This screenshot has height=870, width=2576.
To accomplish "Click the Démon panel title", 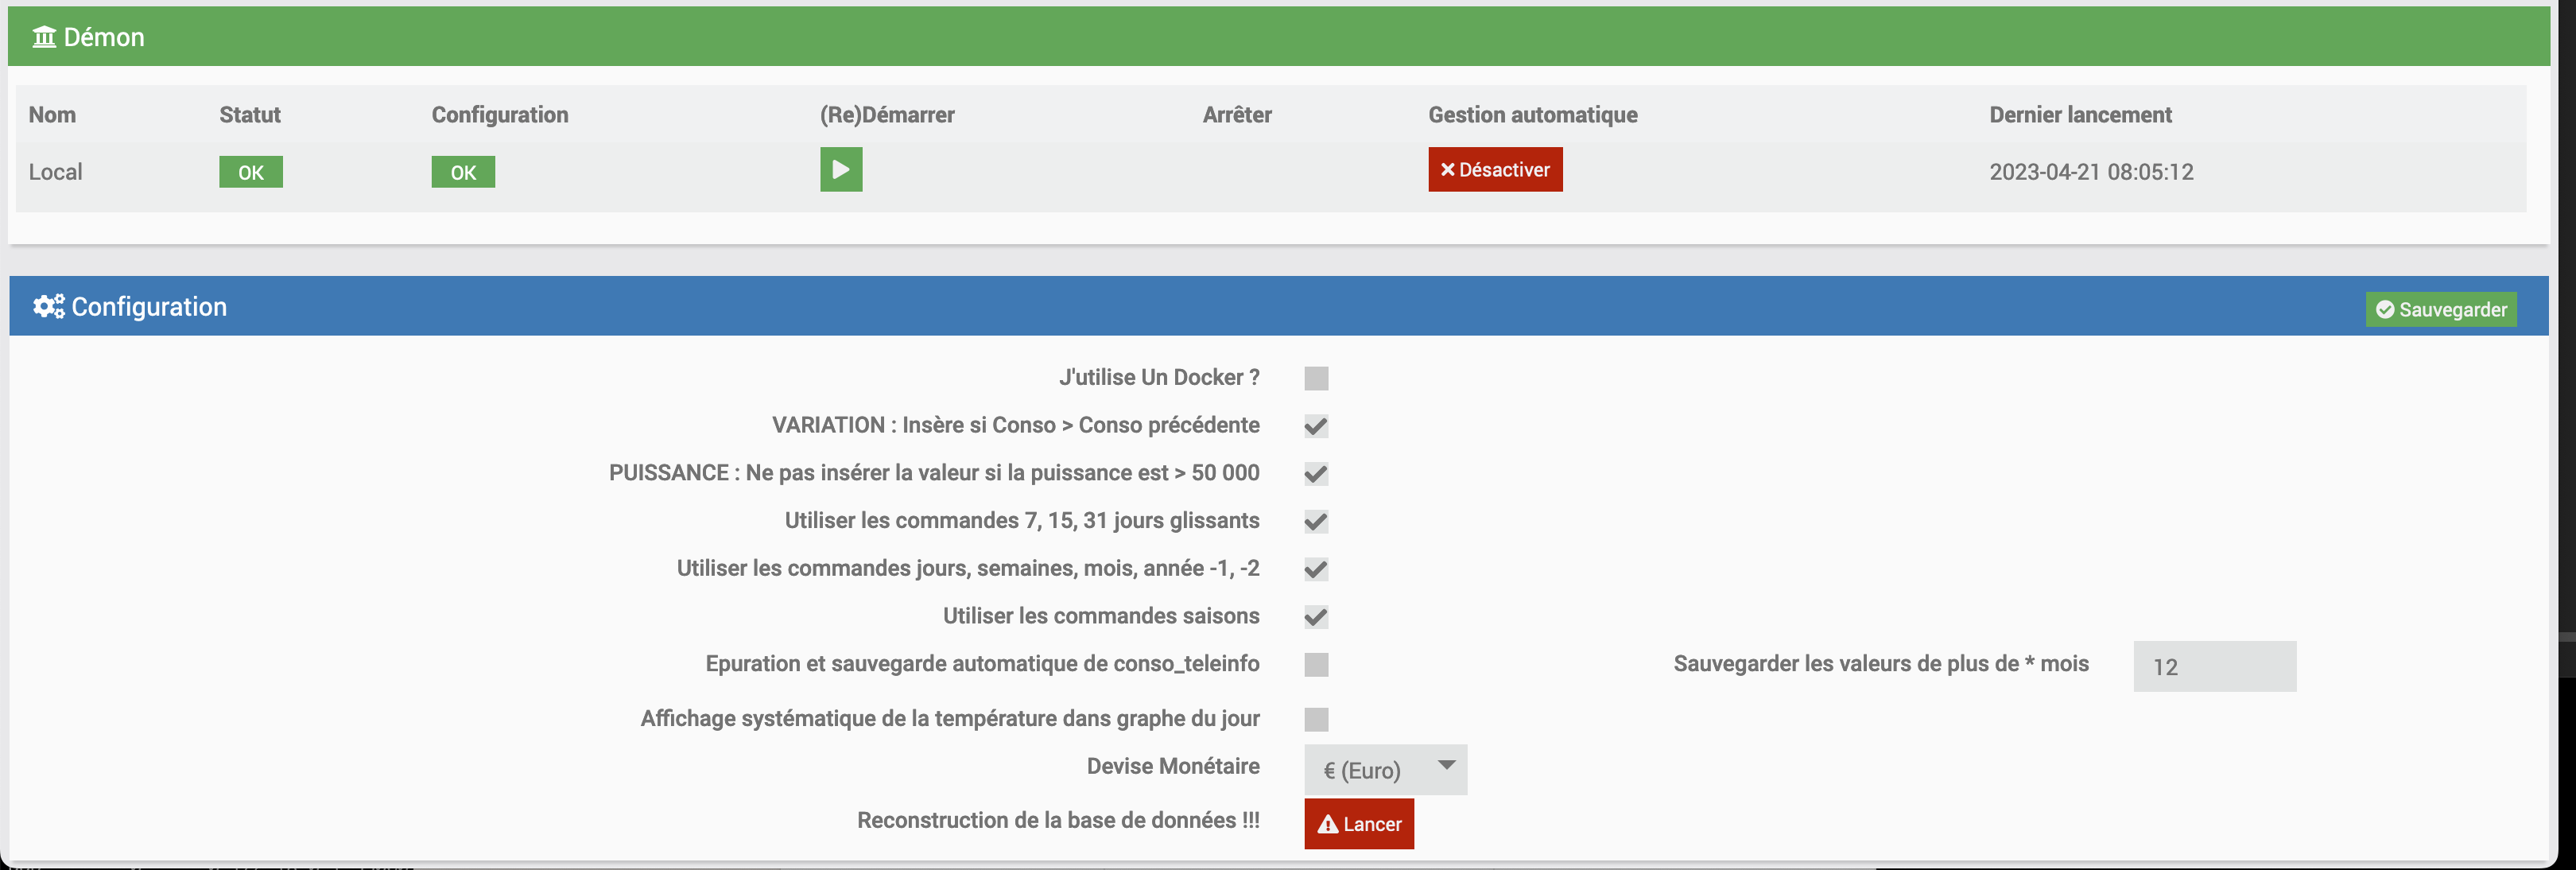I will coord(104,37).
